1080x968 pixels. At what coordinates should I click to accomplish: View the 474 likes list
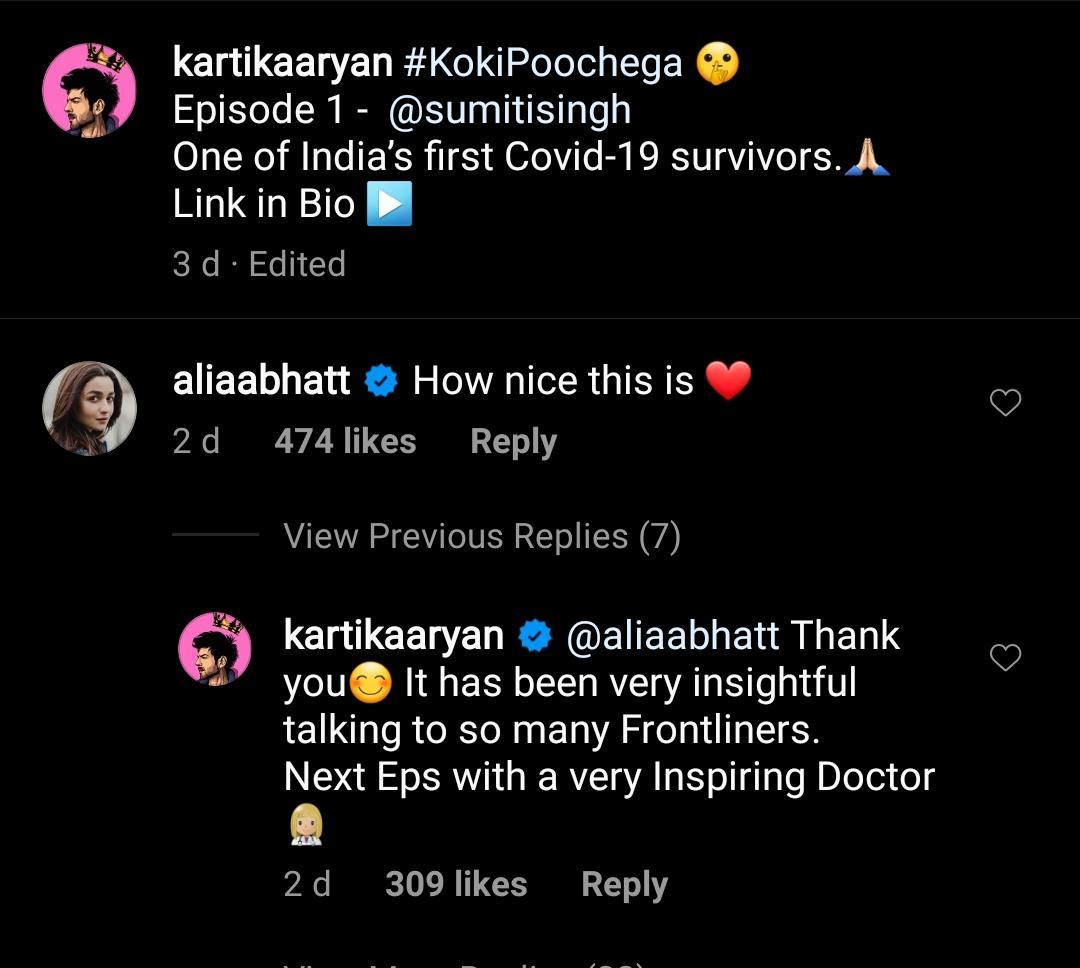point(345,442)
